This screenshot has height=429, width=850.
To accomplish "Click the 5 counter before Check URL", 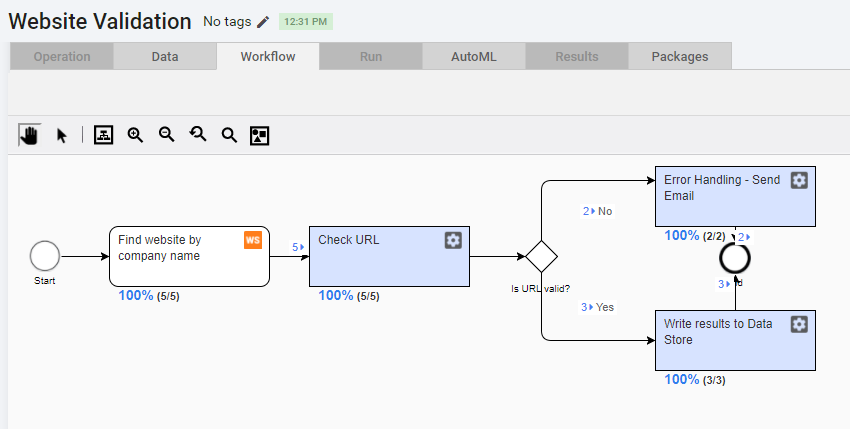I will [x=298, y=247].
